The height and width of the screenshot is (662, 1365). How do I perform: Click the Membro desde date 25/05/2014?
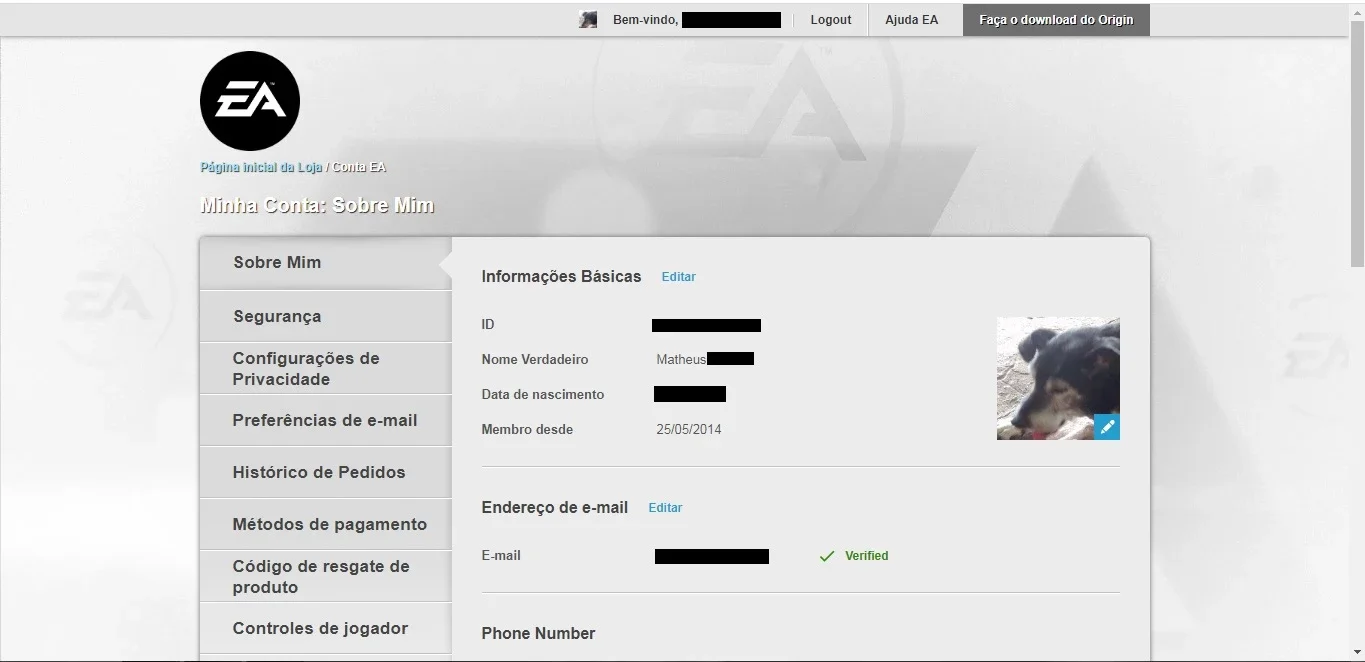point(688,430)
